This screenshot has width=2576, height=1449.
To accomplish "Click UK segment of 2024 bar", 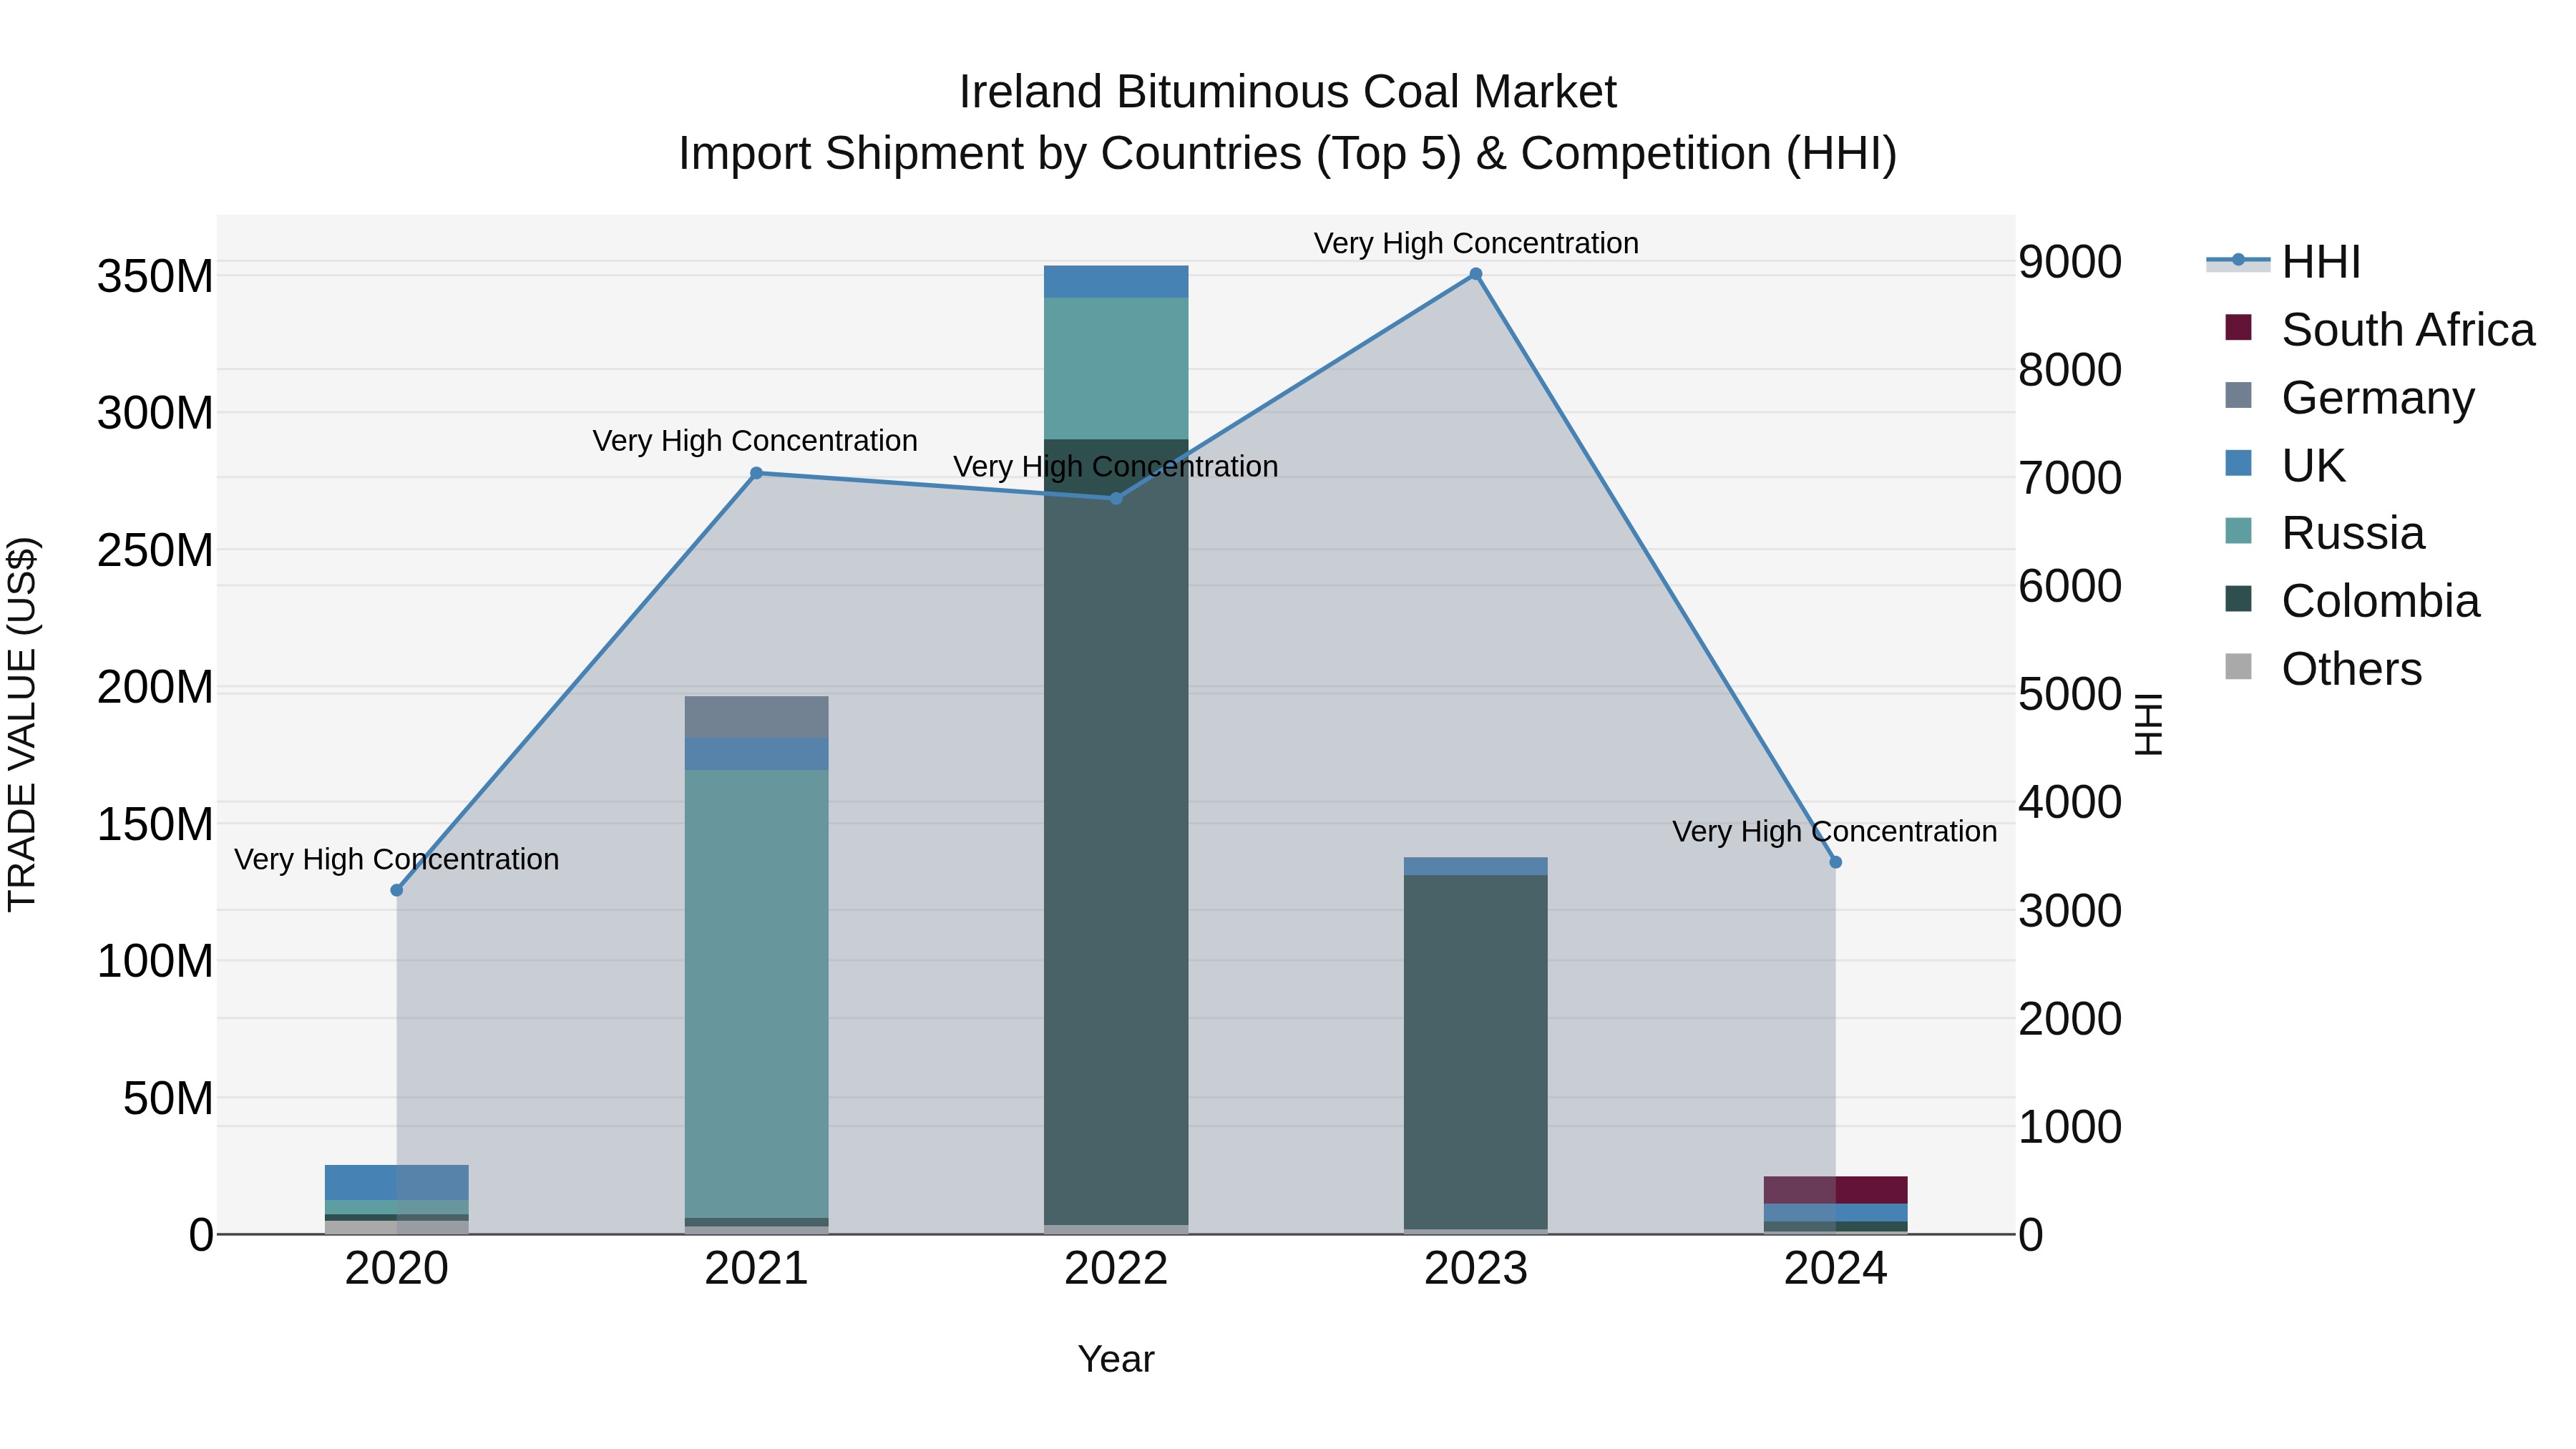I will 1835,1213.
